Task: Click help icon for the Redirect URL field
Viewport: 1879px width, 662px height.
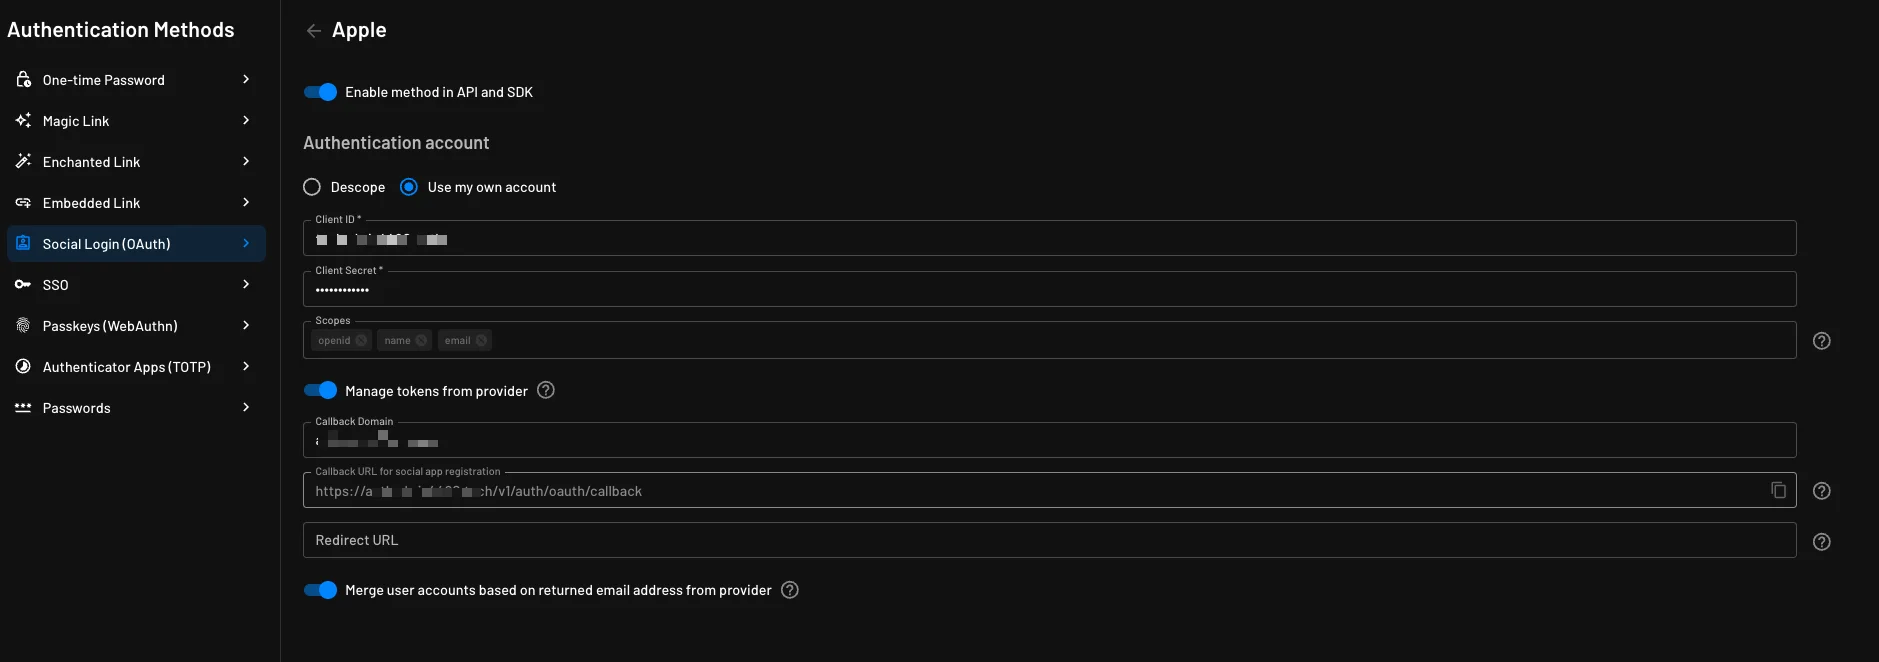Action: click(x=1821, y=542)
